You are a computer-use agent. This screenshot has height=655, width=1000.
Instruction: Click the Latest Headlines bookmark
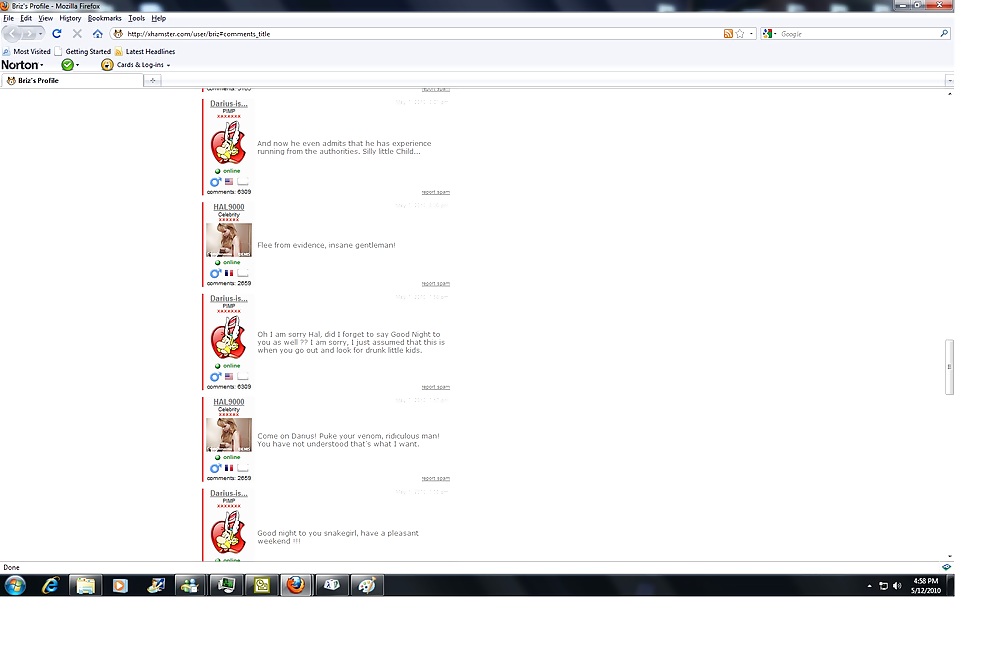(x=149, y=51)
